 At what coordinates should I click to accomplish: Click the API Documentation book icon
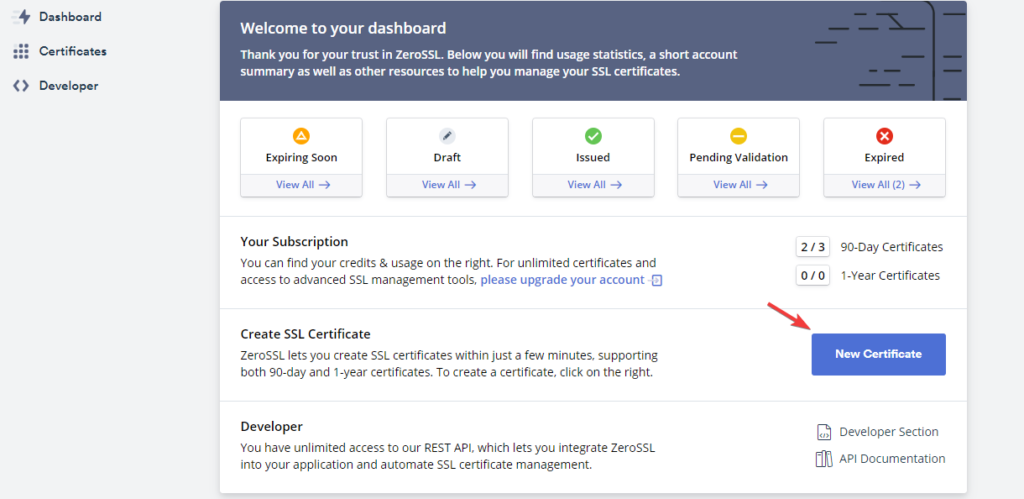click(824, 459)
